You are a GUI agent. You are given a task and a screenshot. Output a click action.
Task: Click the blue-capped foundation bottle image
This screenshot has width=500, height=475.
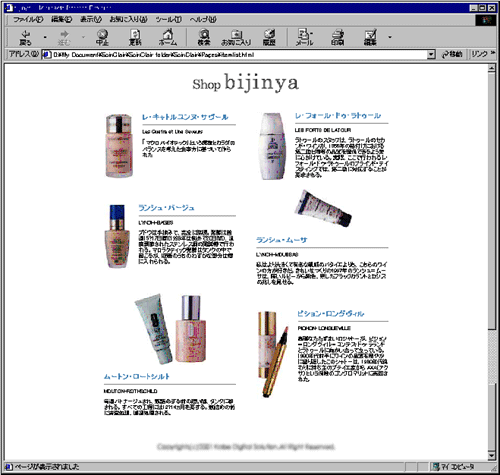pyautogui.click(x=117, y=236)
